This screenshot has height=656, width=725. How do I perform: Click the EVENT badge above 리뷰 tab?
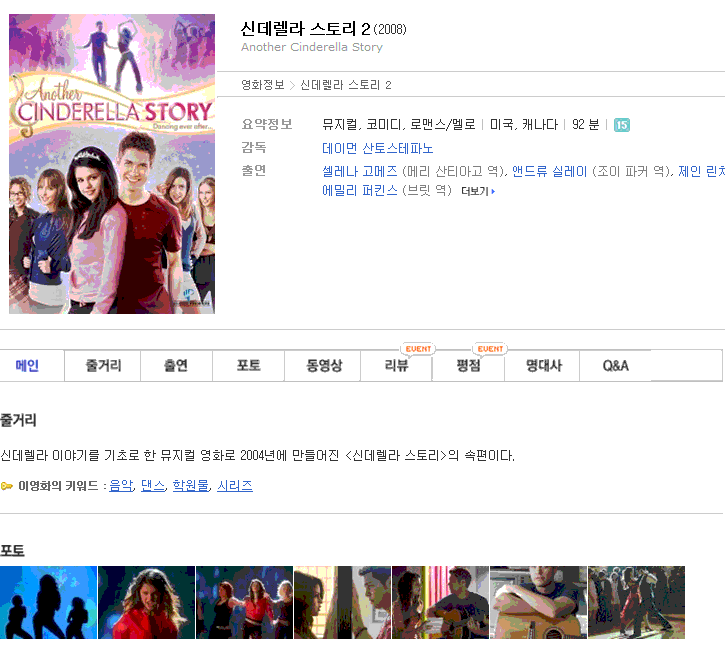[x=418, y=349]
